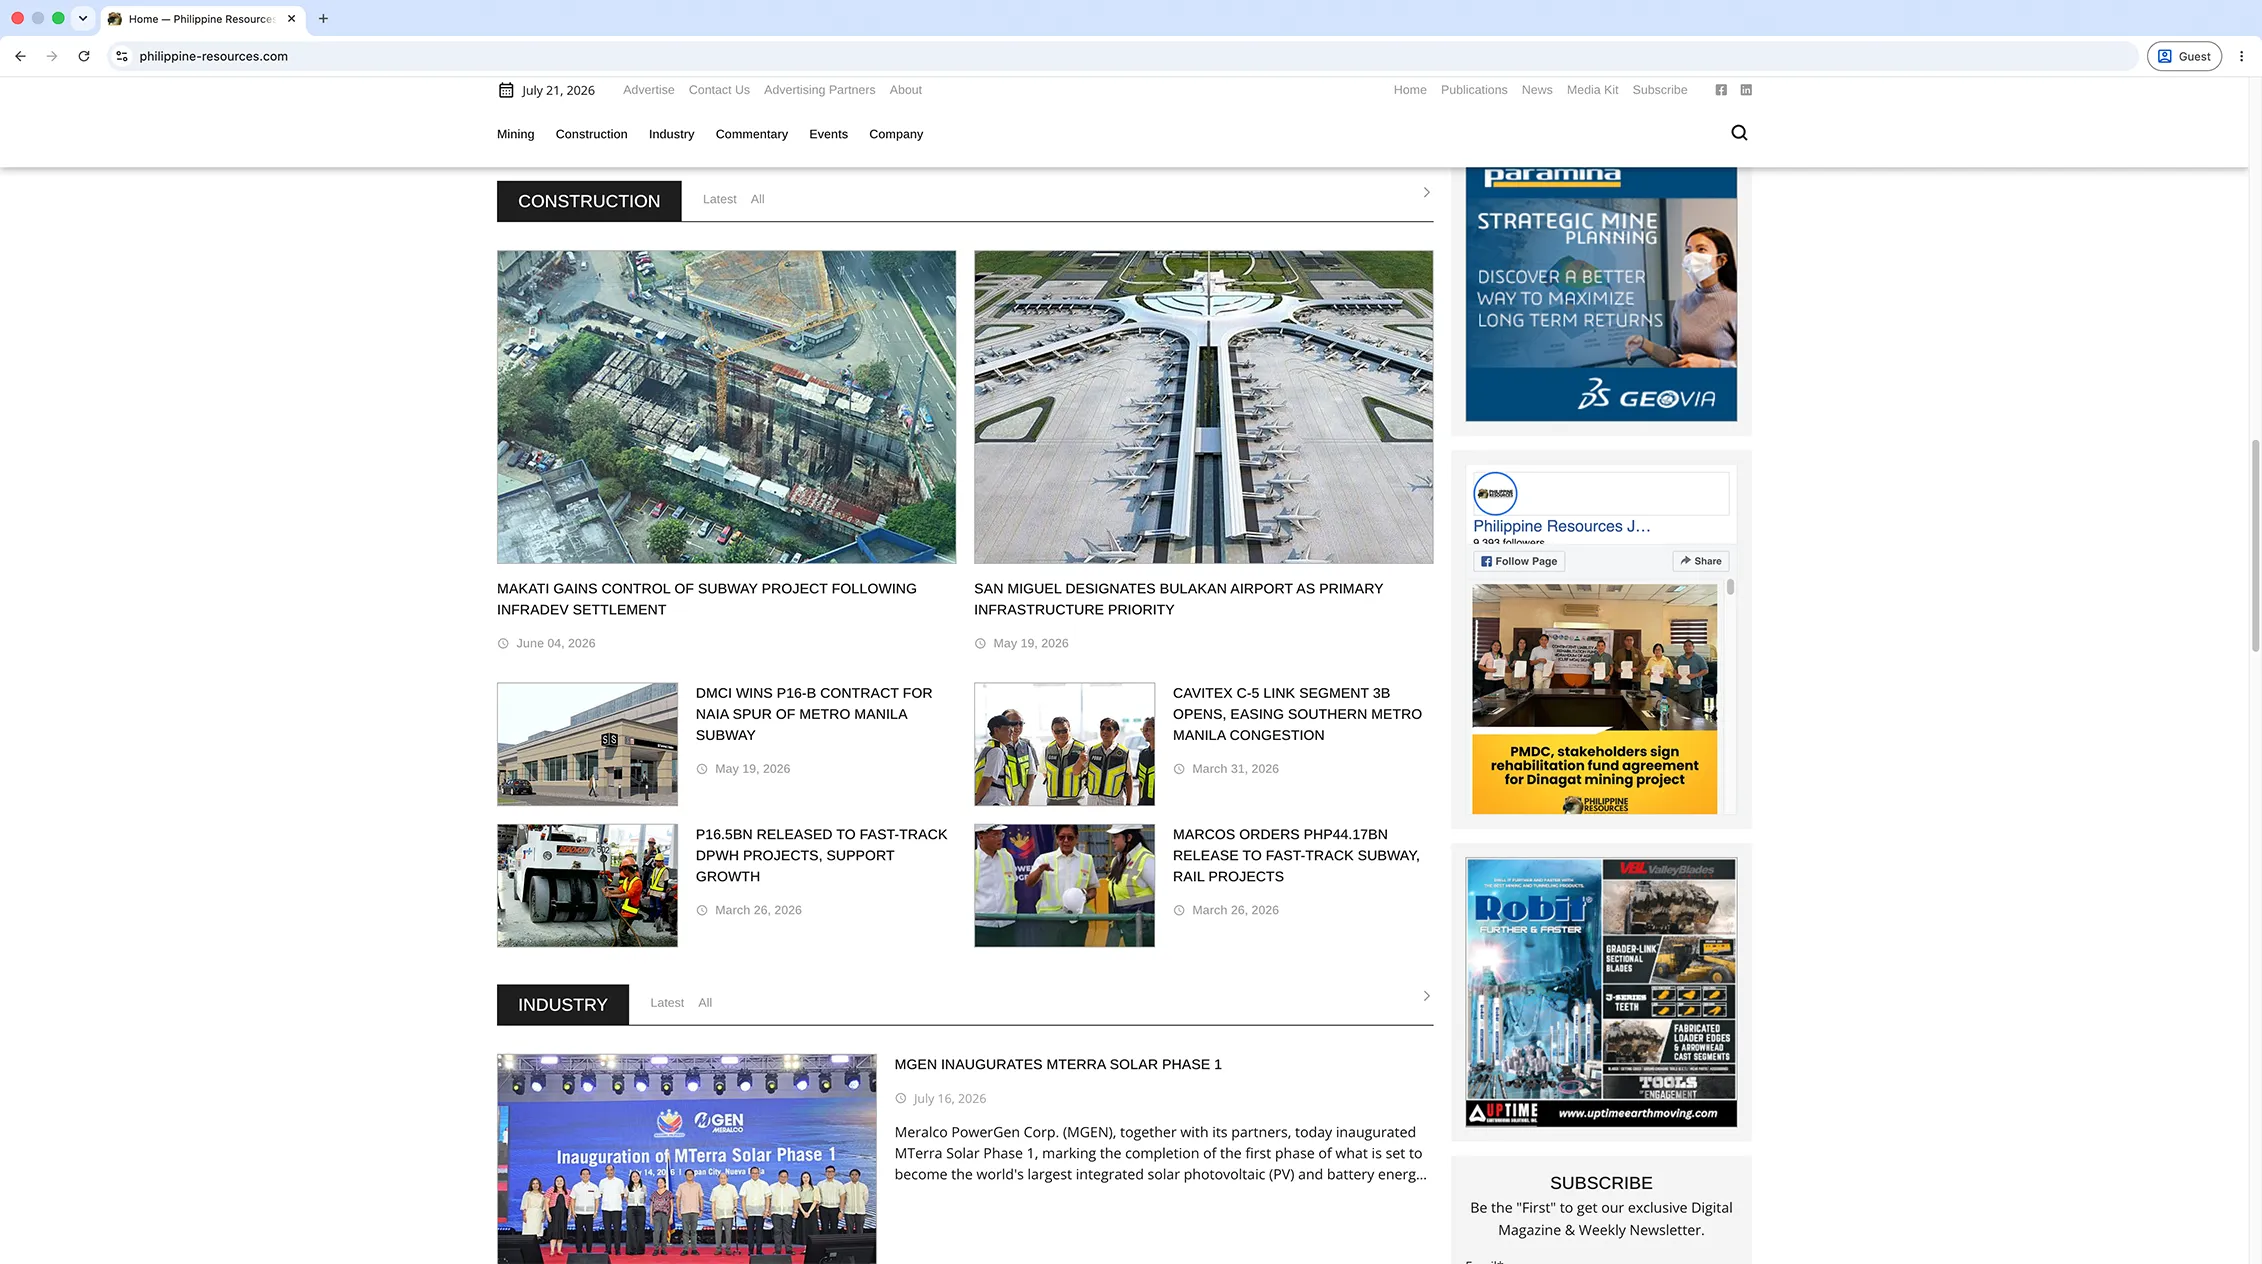This screenshot has width=2262, height=1264.
Task: Open the News link
Action: (1537, 90)
